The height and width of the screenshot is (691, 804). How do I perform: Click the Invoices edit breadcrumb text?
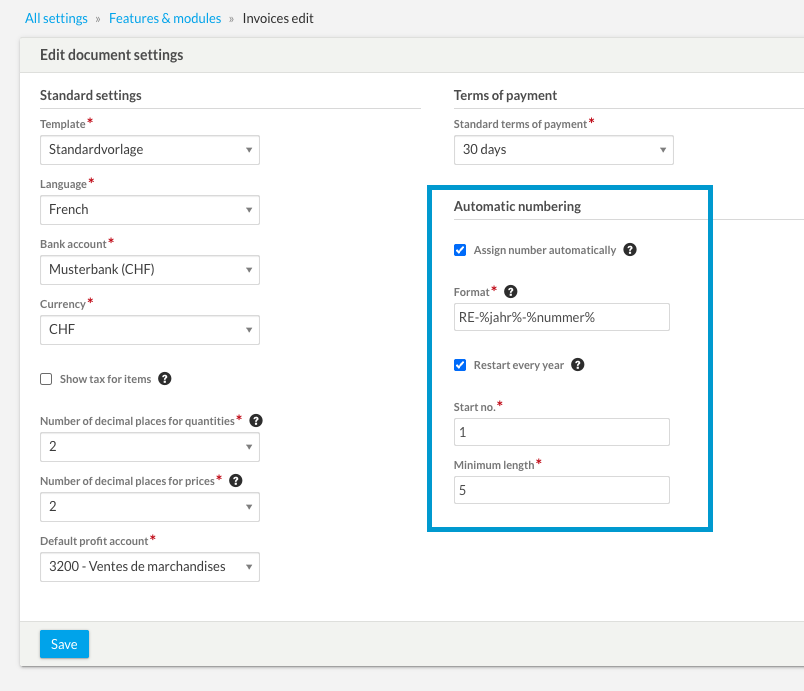pos(278,18)
